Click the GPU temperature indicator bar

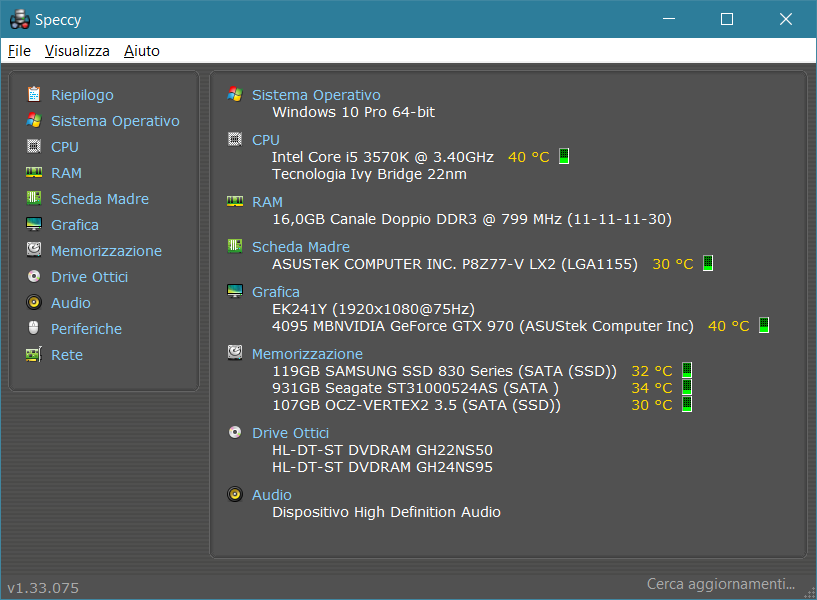tap(764, 325)
